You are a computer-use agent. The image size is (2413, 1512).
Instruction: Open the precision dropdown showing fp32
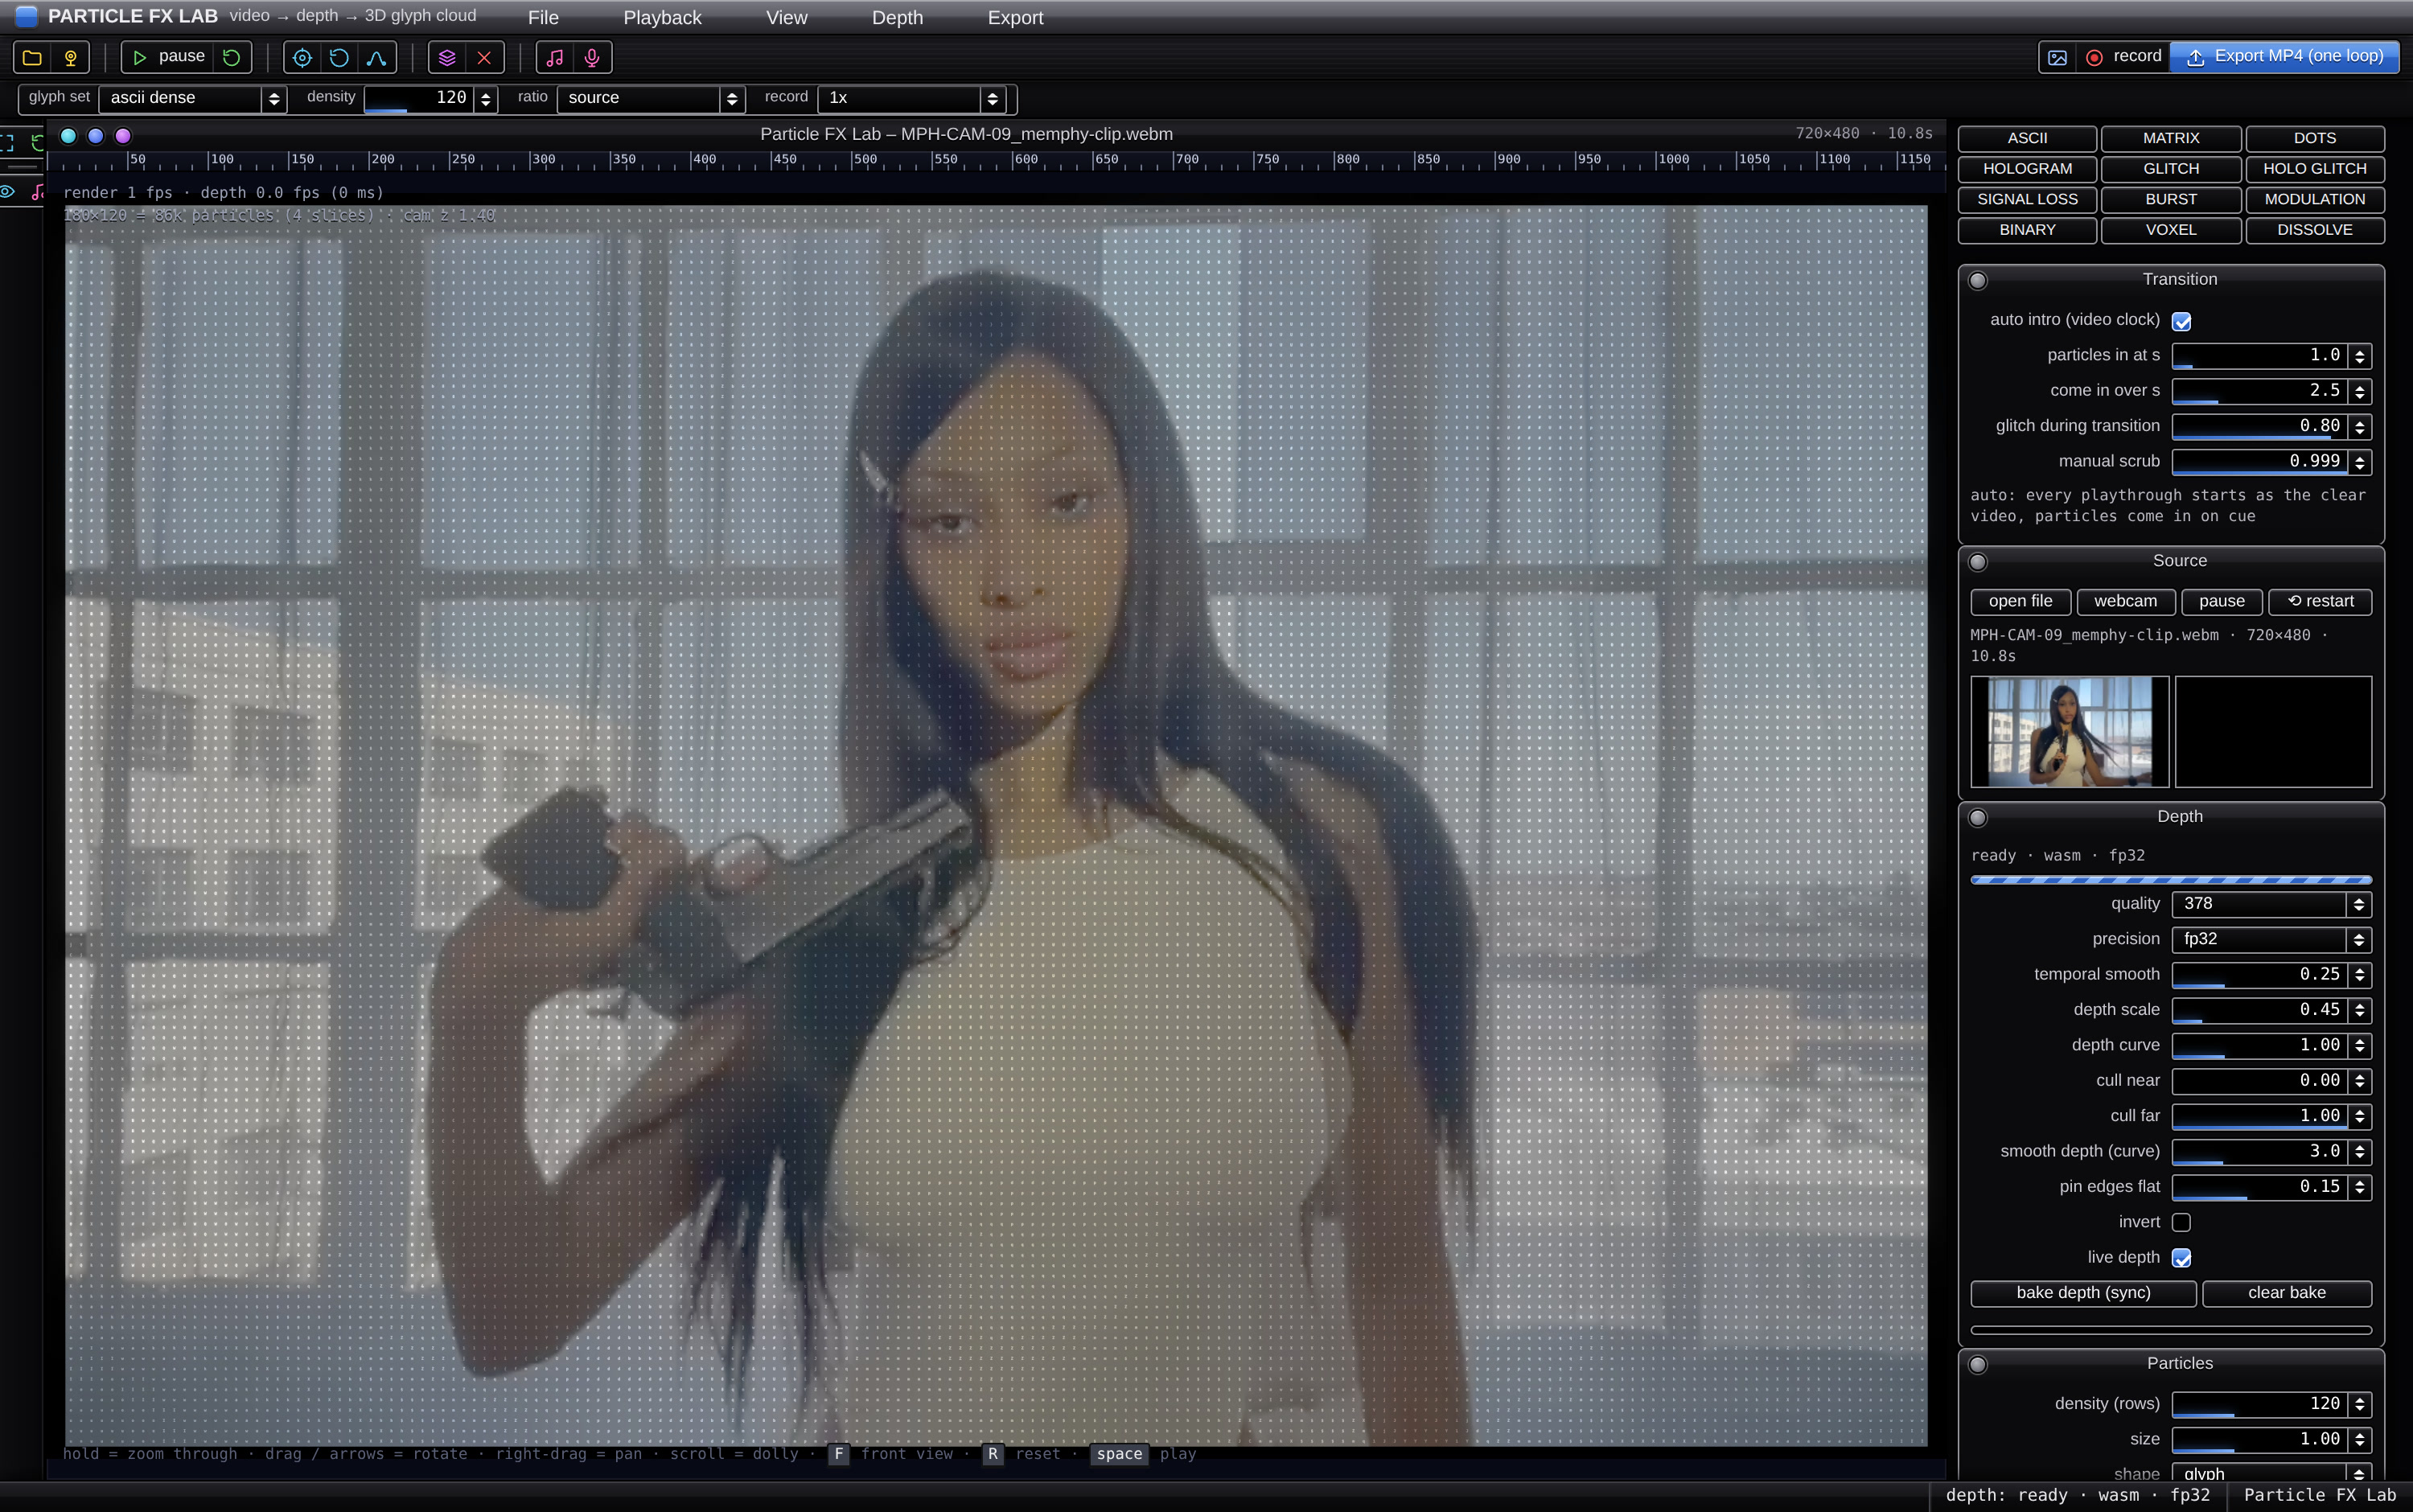(x=2271, y=939)
